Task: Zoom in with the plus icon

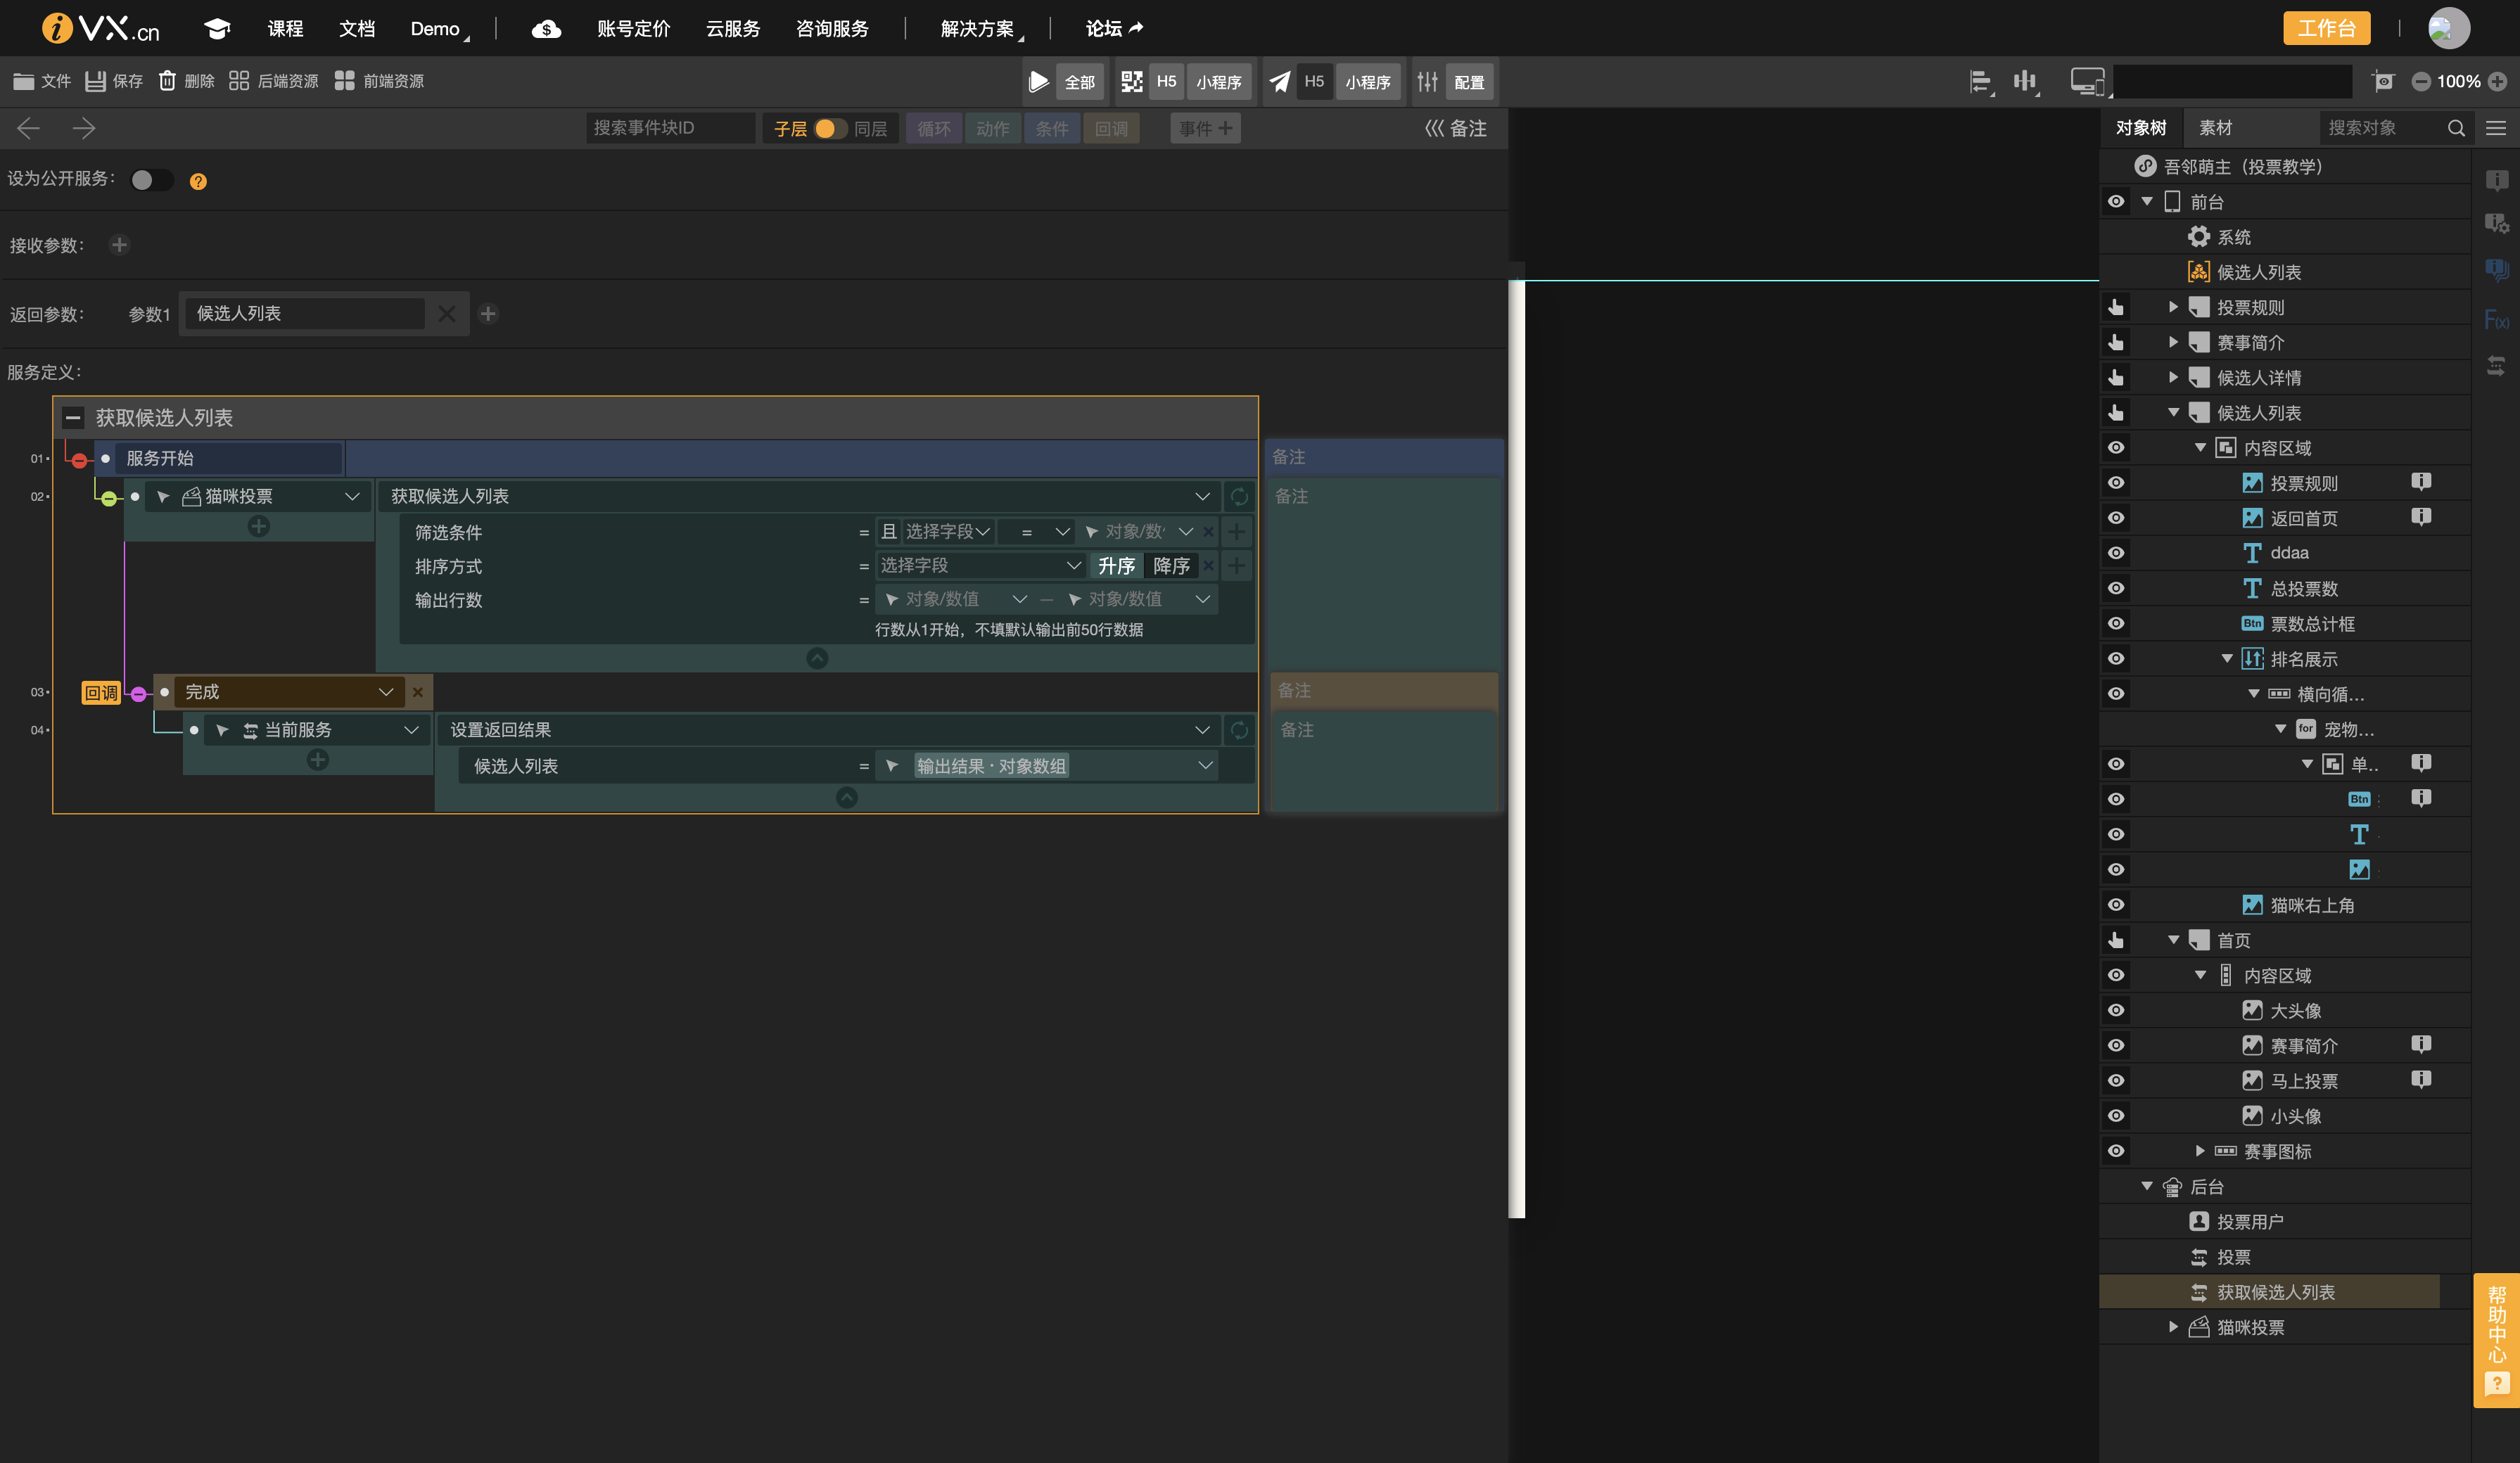Action: (x=2497, y=82)
